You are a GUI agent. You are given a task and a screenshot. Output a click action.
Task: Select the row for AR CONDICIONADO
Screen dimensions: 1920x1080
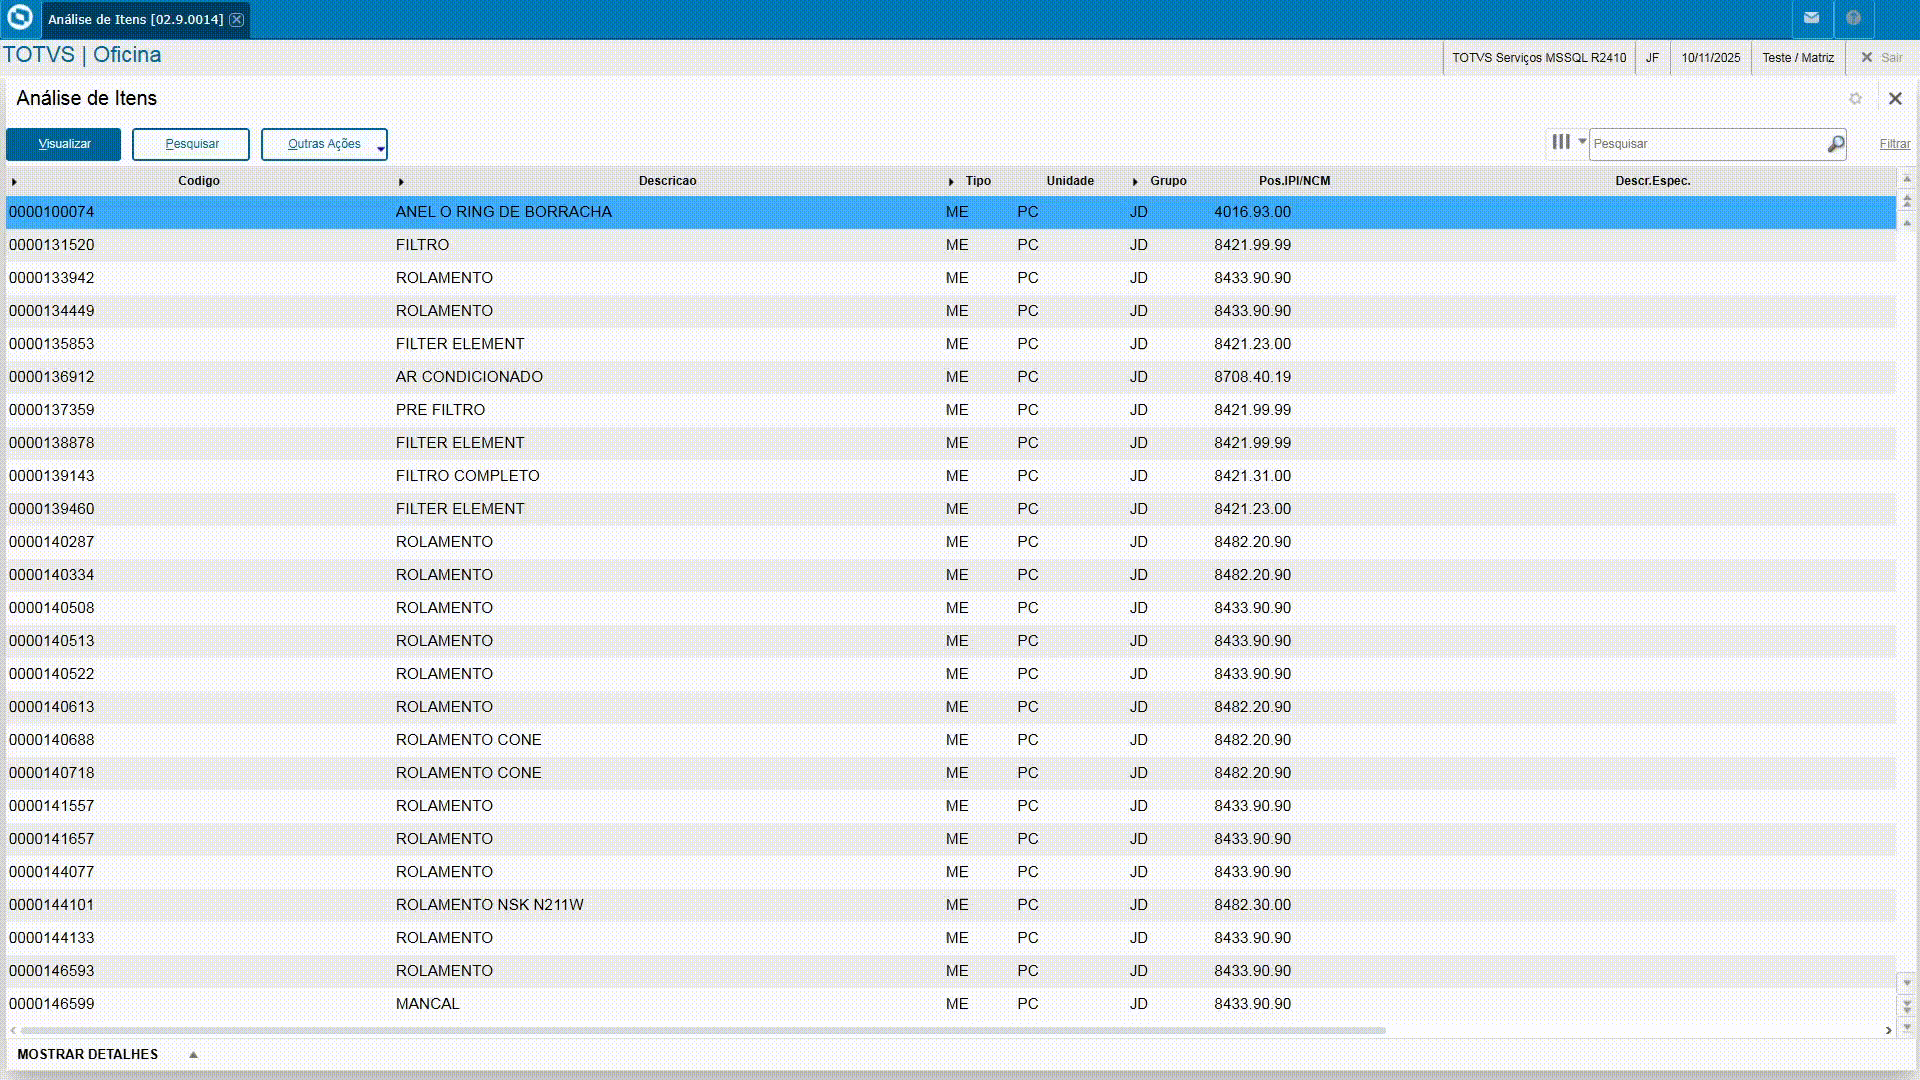(x=468, y=377)
